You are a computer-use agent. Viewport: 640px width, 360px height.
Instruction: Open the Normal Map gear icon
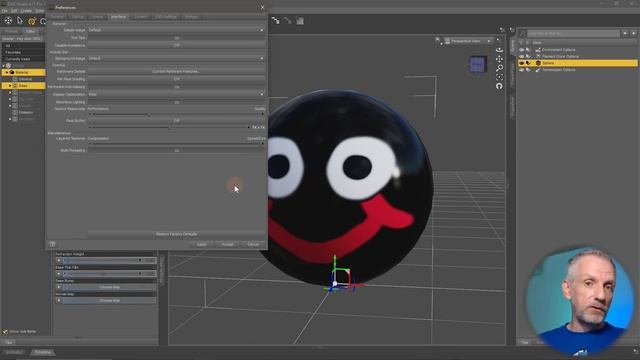click(x=154, y=294)
